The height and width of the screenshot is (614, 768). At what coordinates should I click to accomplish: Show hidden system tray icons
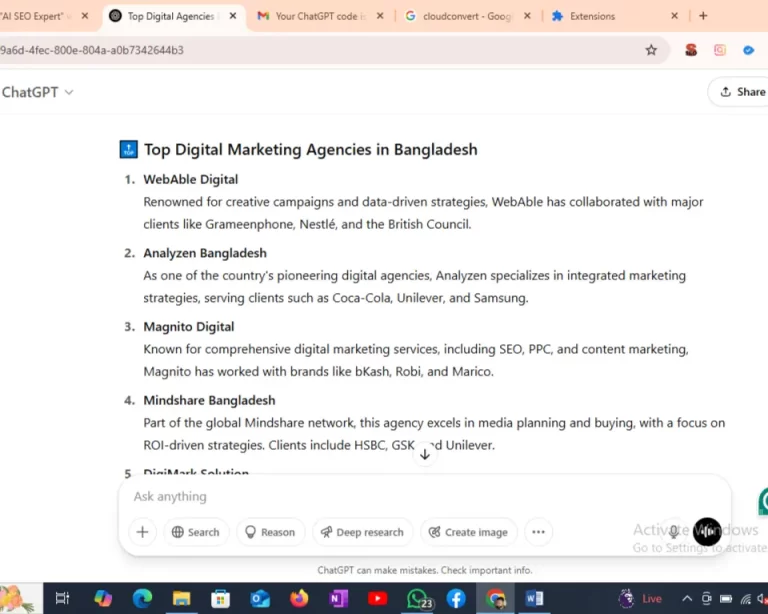click(687, 598)
